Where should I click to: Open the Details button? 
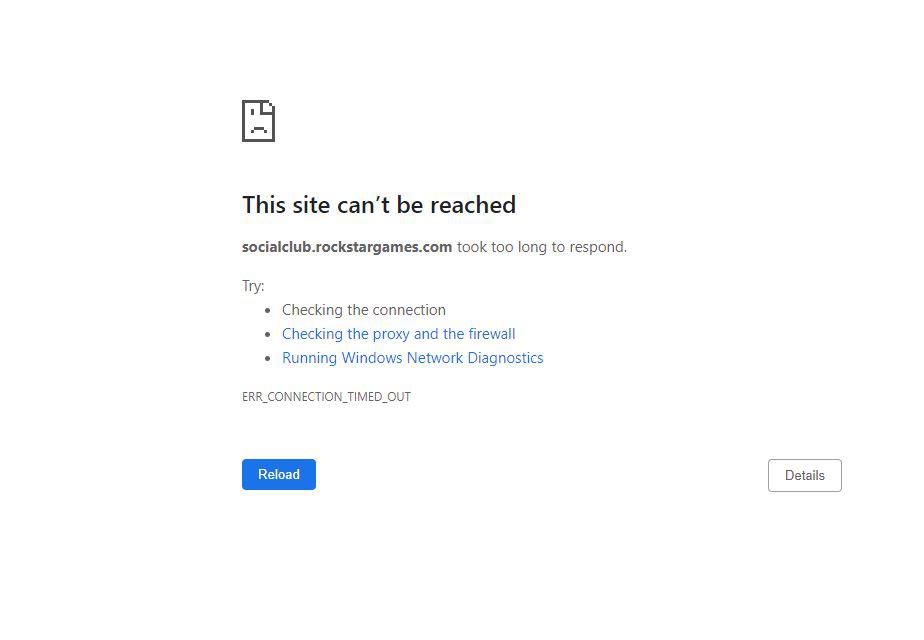804,476
